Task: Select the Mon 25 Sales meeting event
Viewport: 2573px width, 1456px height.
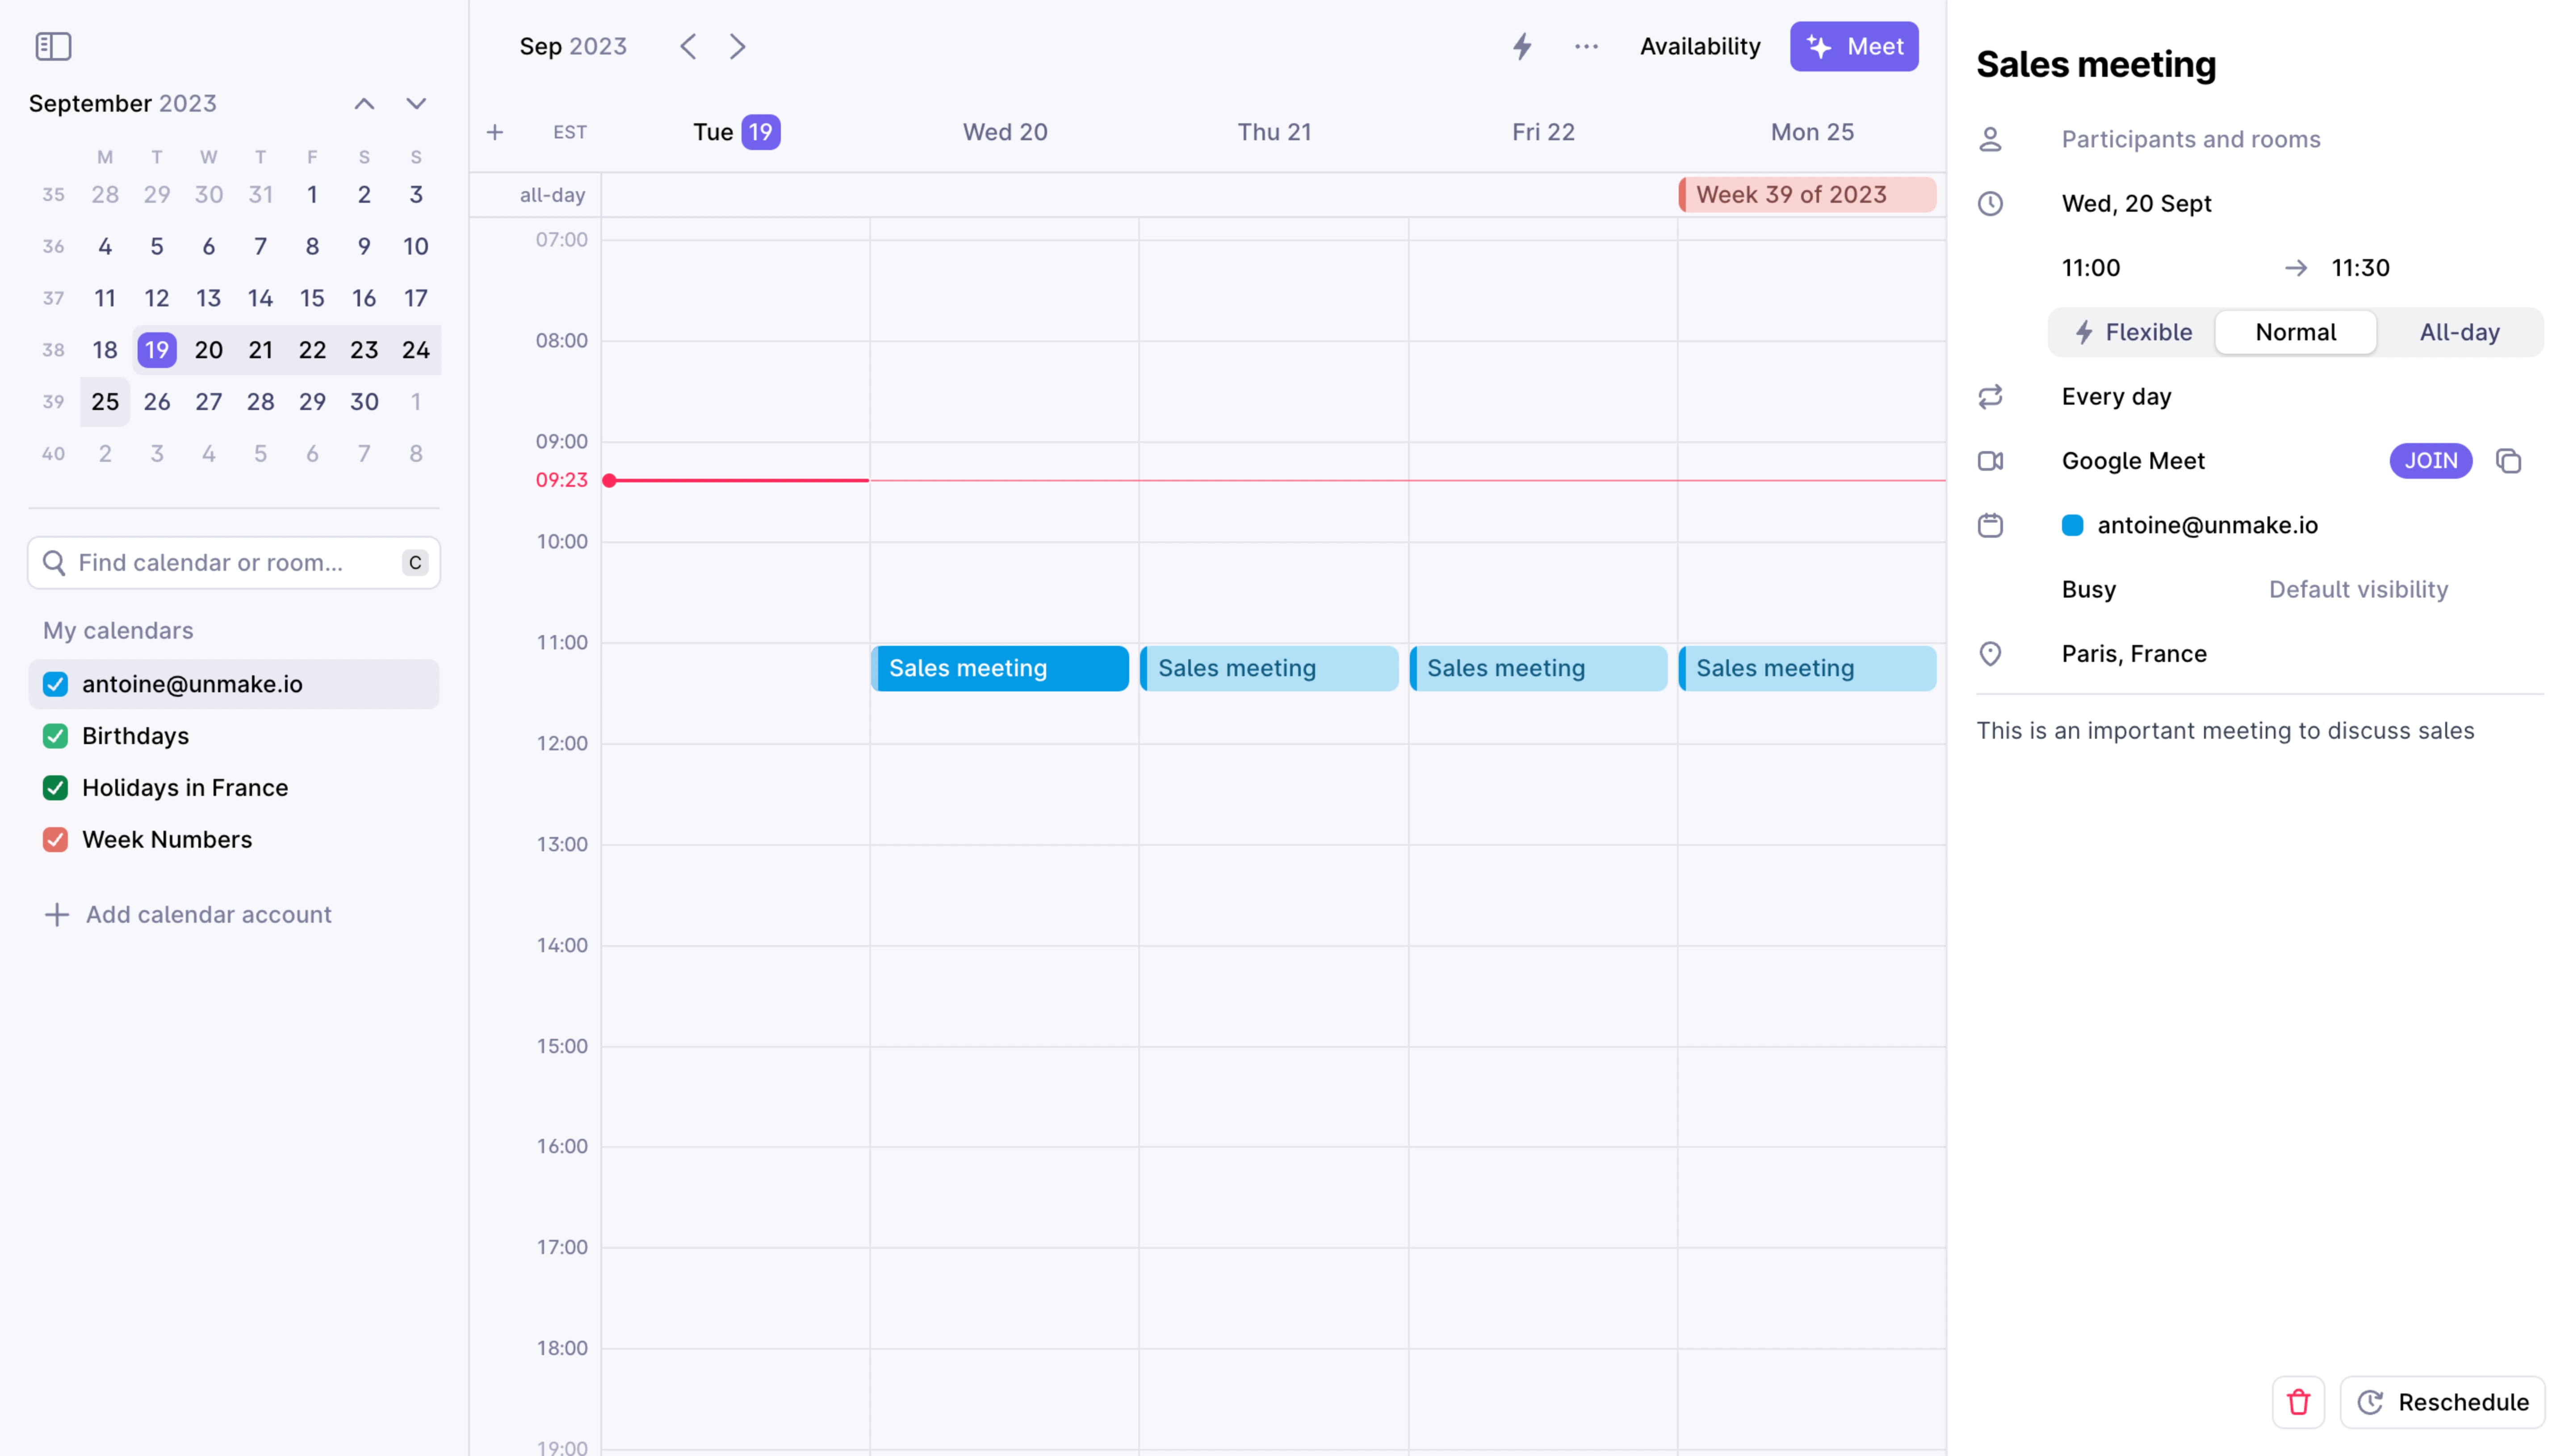Action: pos(1807,668)
